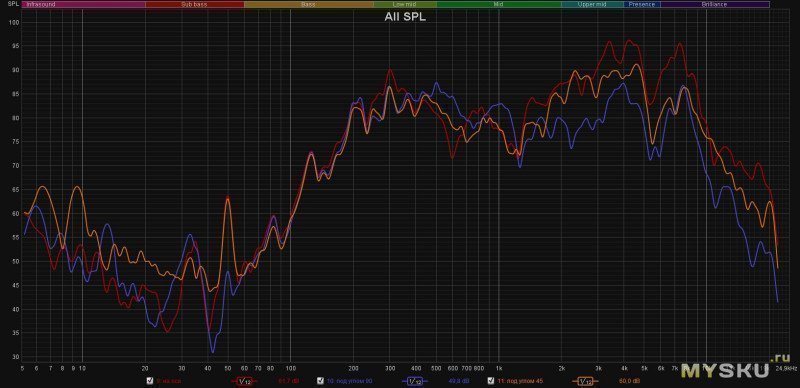800x388 pixels.
Task: Toggle the orange trace 11 checkbox
Action: click(x=491, y=380)
